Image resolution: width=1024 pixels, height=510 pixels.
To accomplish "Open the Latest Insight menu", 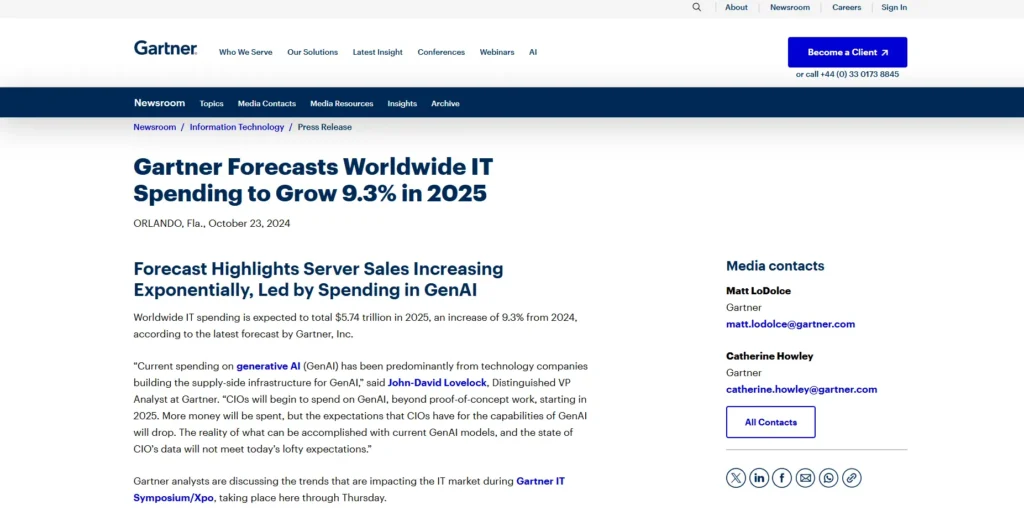I will 377,52.
